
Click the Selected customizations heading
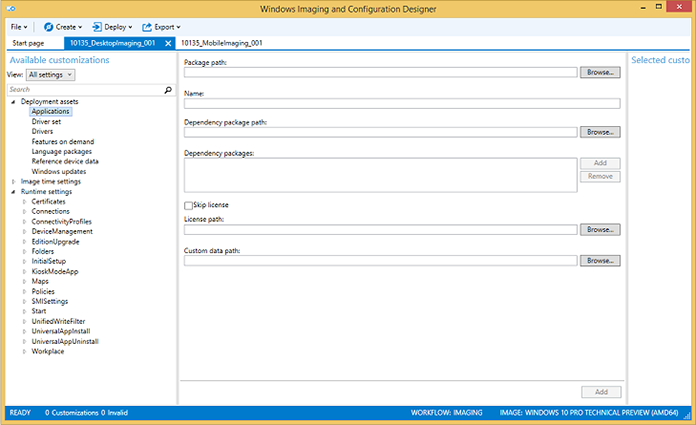(x=660, y=60)
